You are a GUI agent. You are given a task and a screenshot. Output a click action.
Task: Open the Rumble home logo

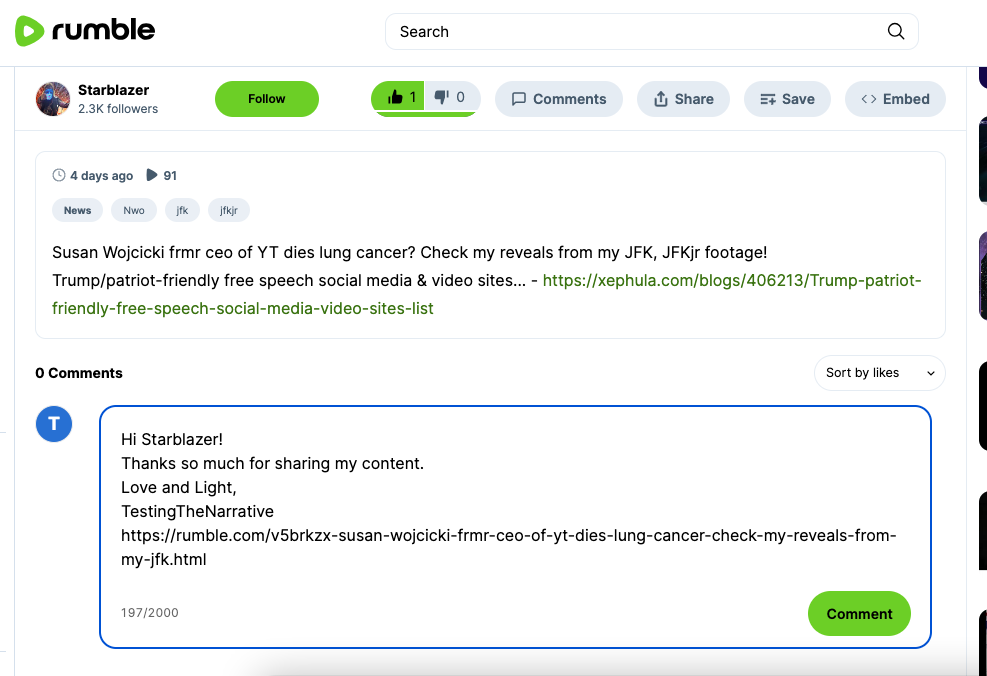(85, 31)
